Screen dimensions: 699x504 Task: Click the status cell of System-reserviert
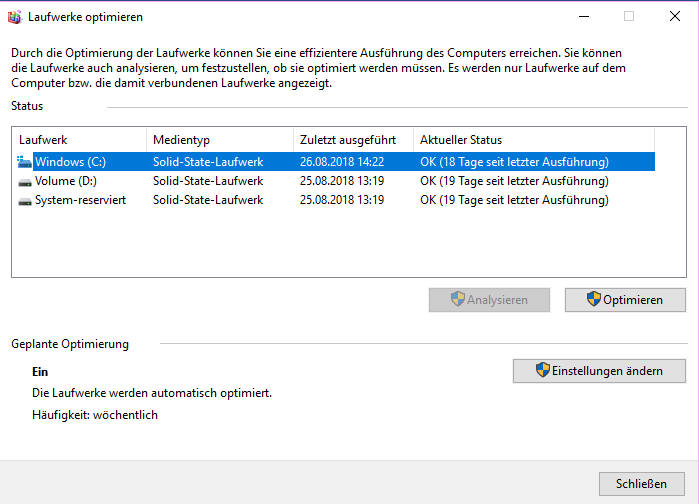pyautogui.click(x=514, y=200)
